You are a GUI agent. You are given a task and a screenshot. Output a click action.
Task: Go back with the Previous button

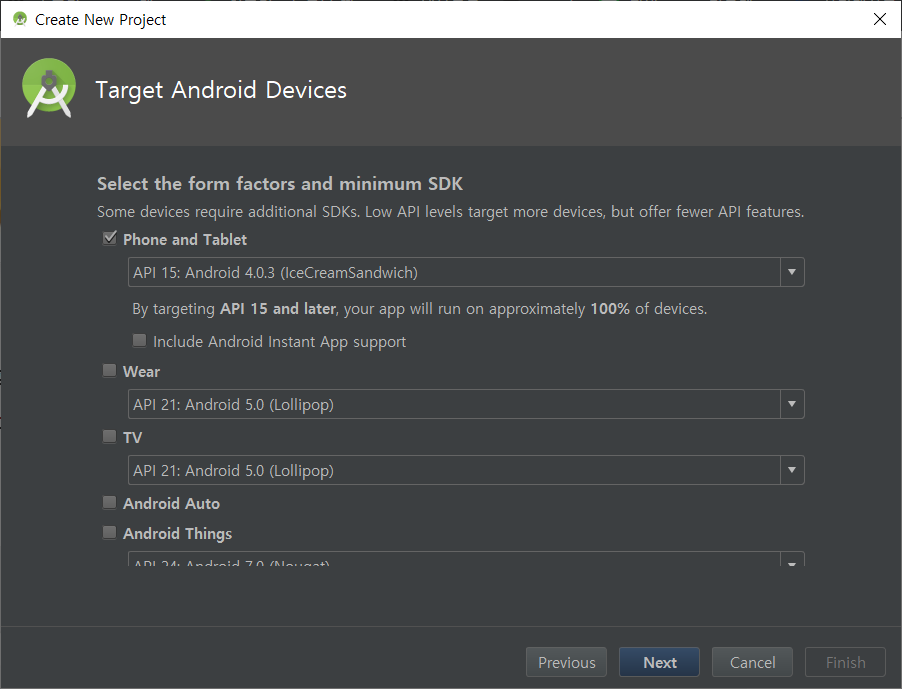pos(566,663)
